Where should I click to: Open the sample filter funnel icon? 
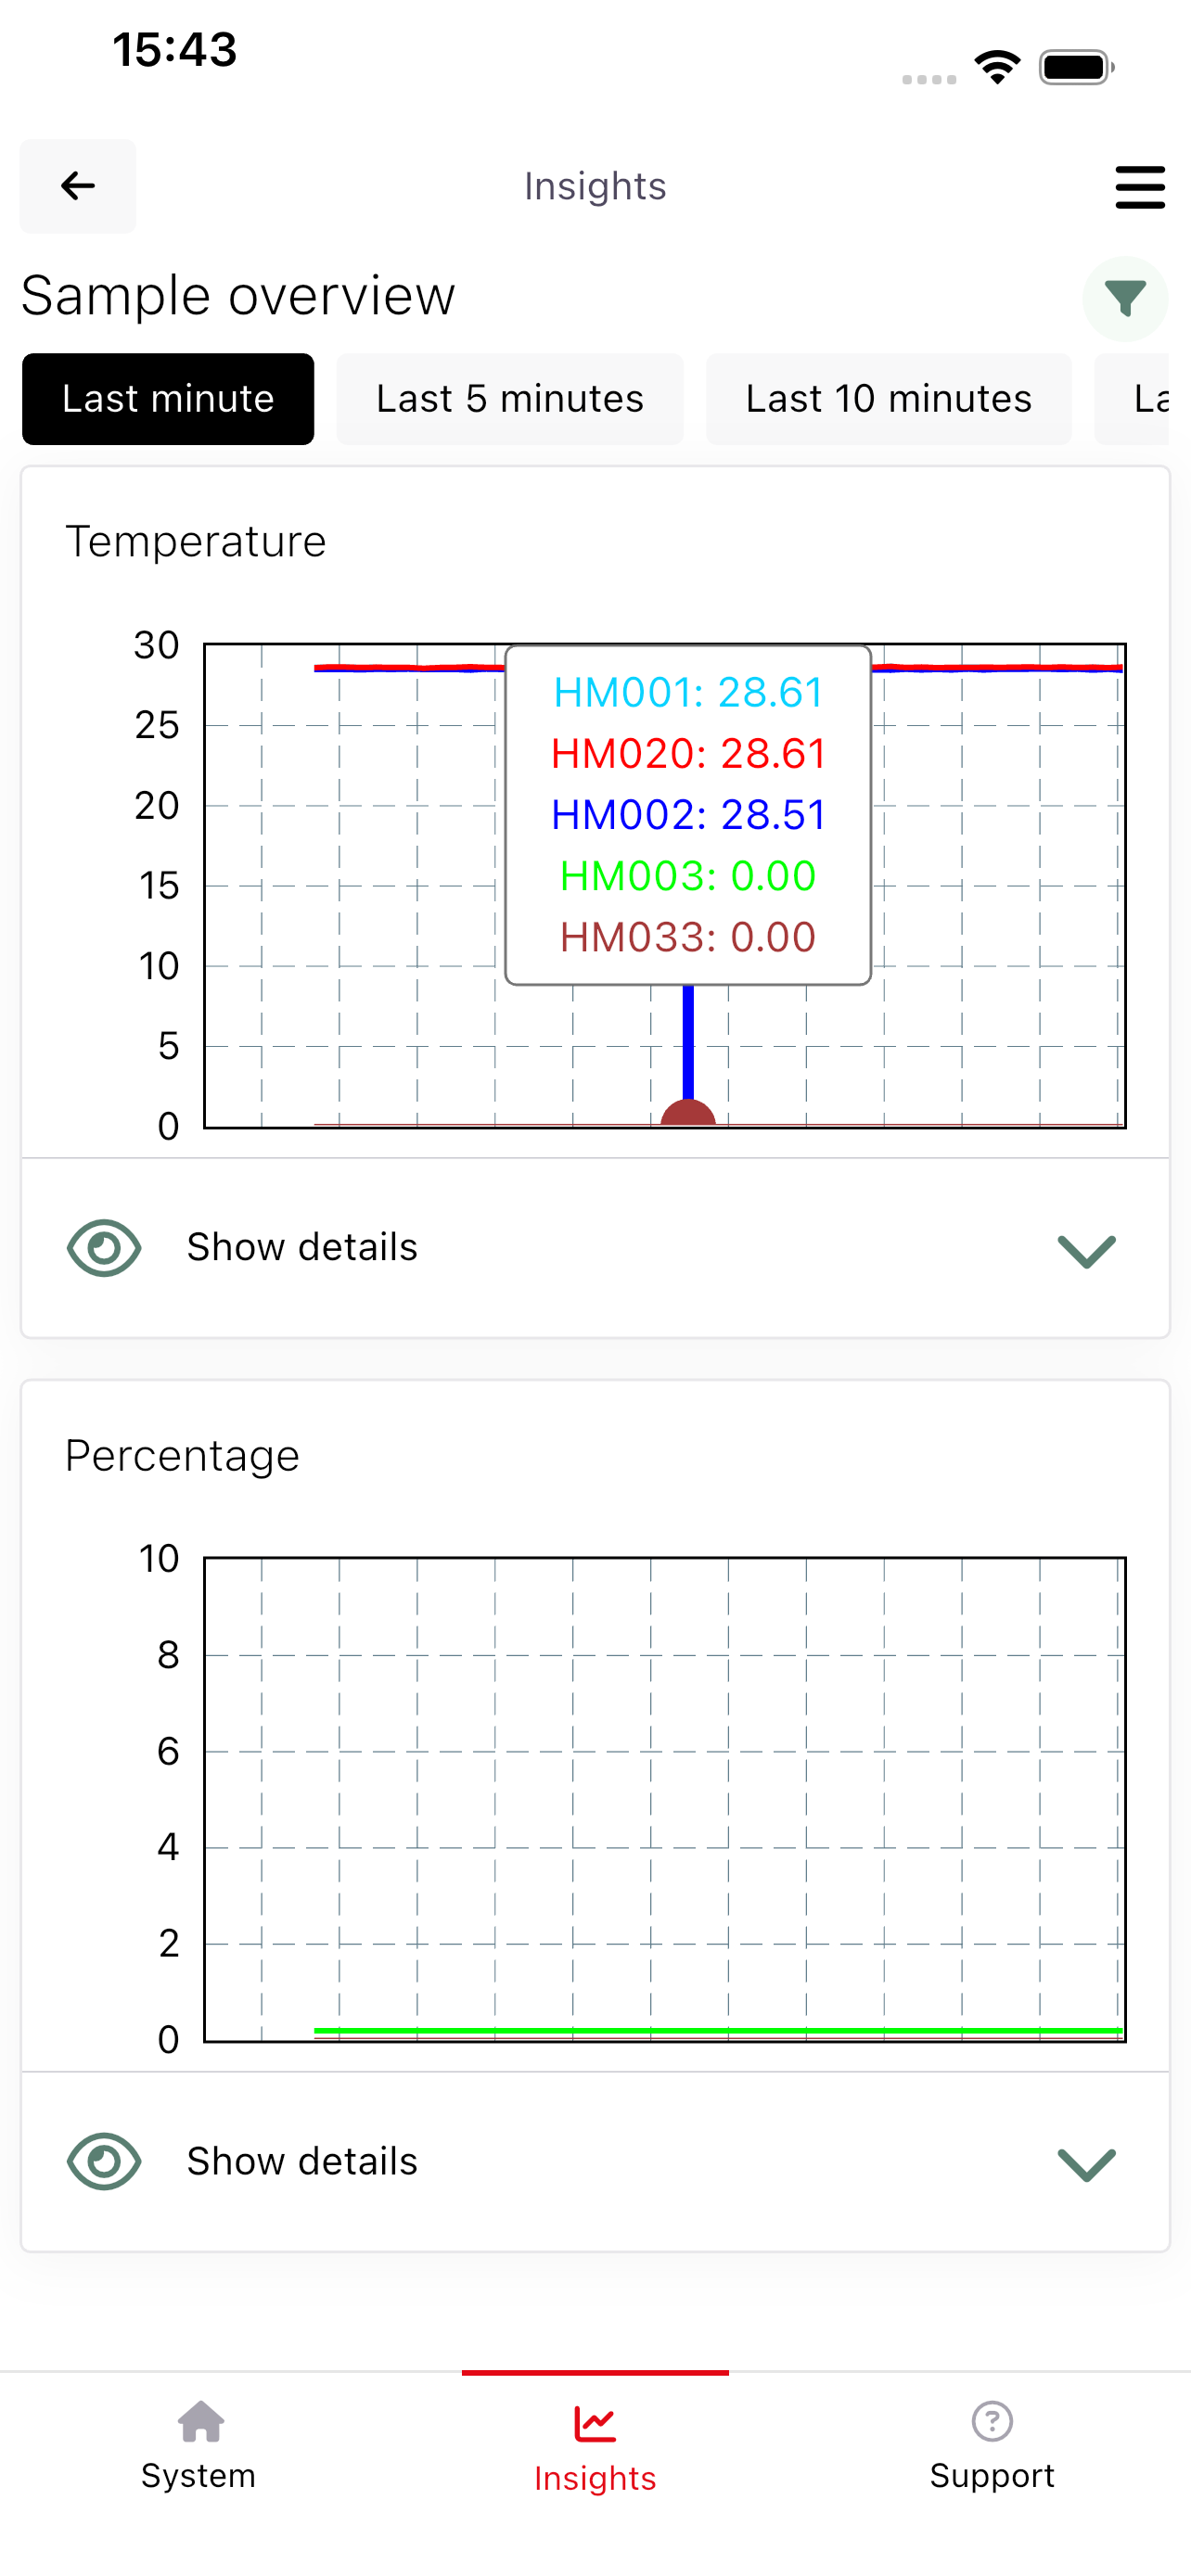1125,299
